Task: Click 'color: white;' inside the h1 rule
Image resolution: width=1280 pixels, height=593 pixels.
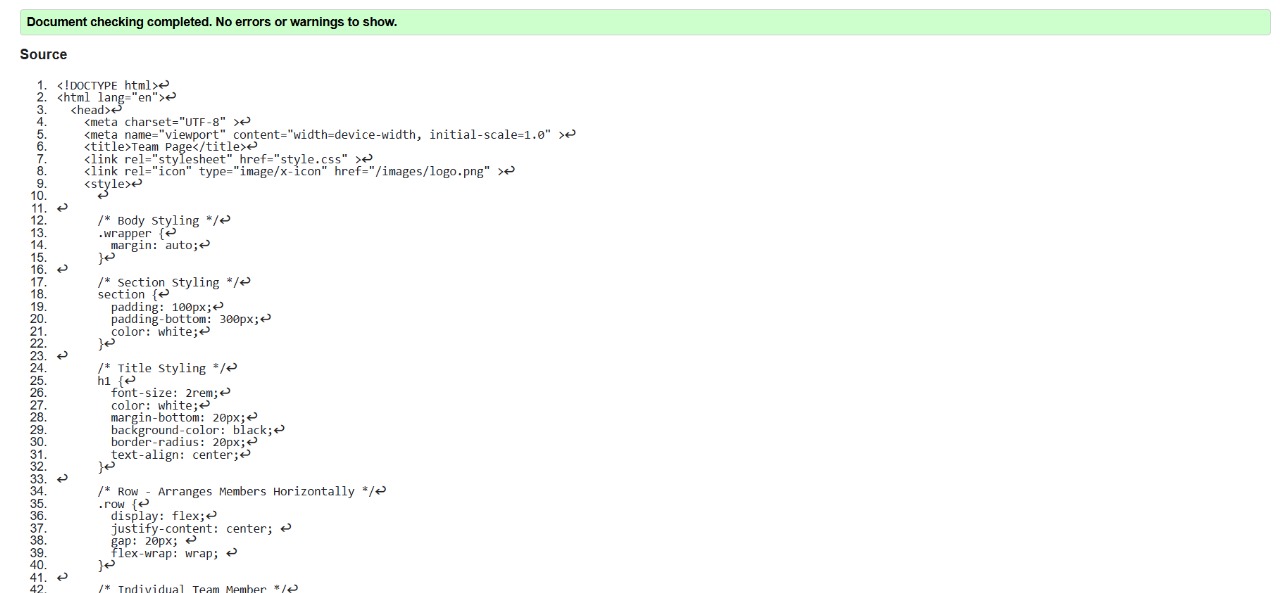Action: pos(154,405)
